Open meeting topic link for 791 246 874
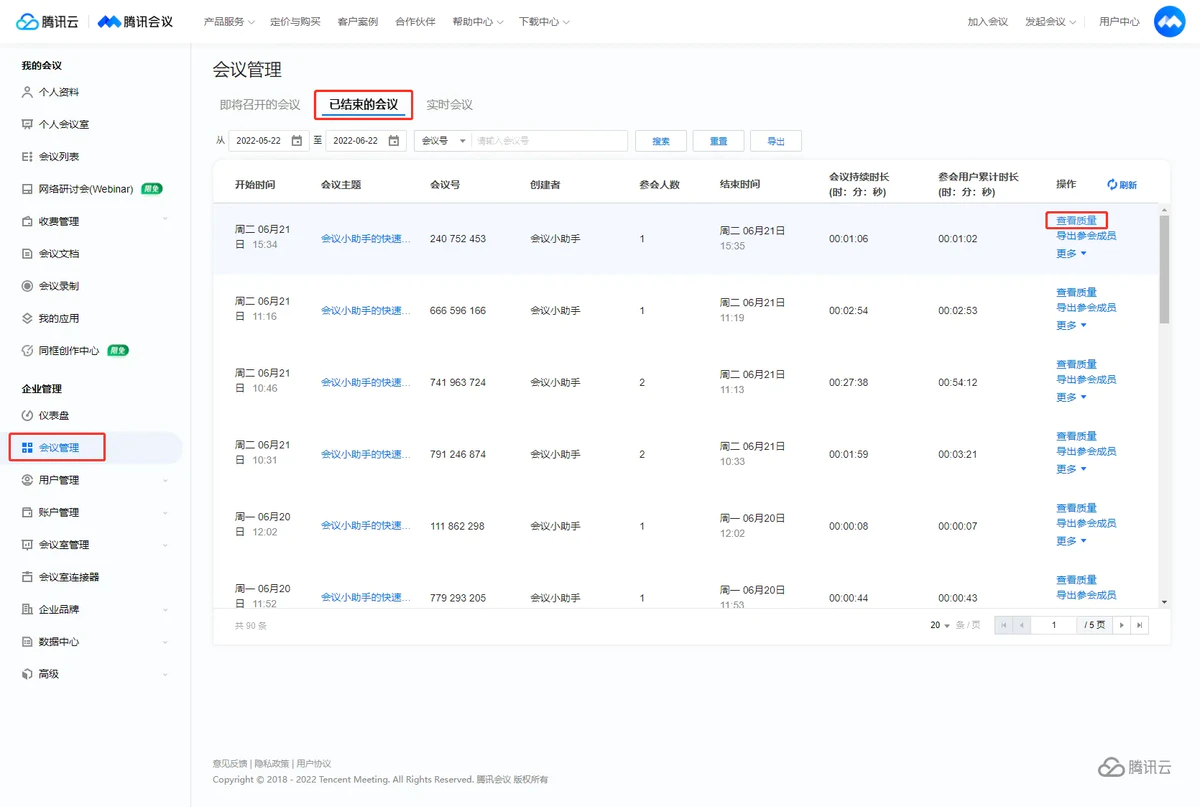The image size is (1200, 807). [365, 454]
